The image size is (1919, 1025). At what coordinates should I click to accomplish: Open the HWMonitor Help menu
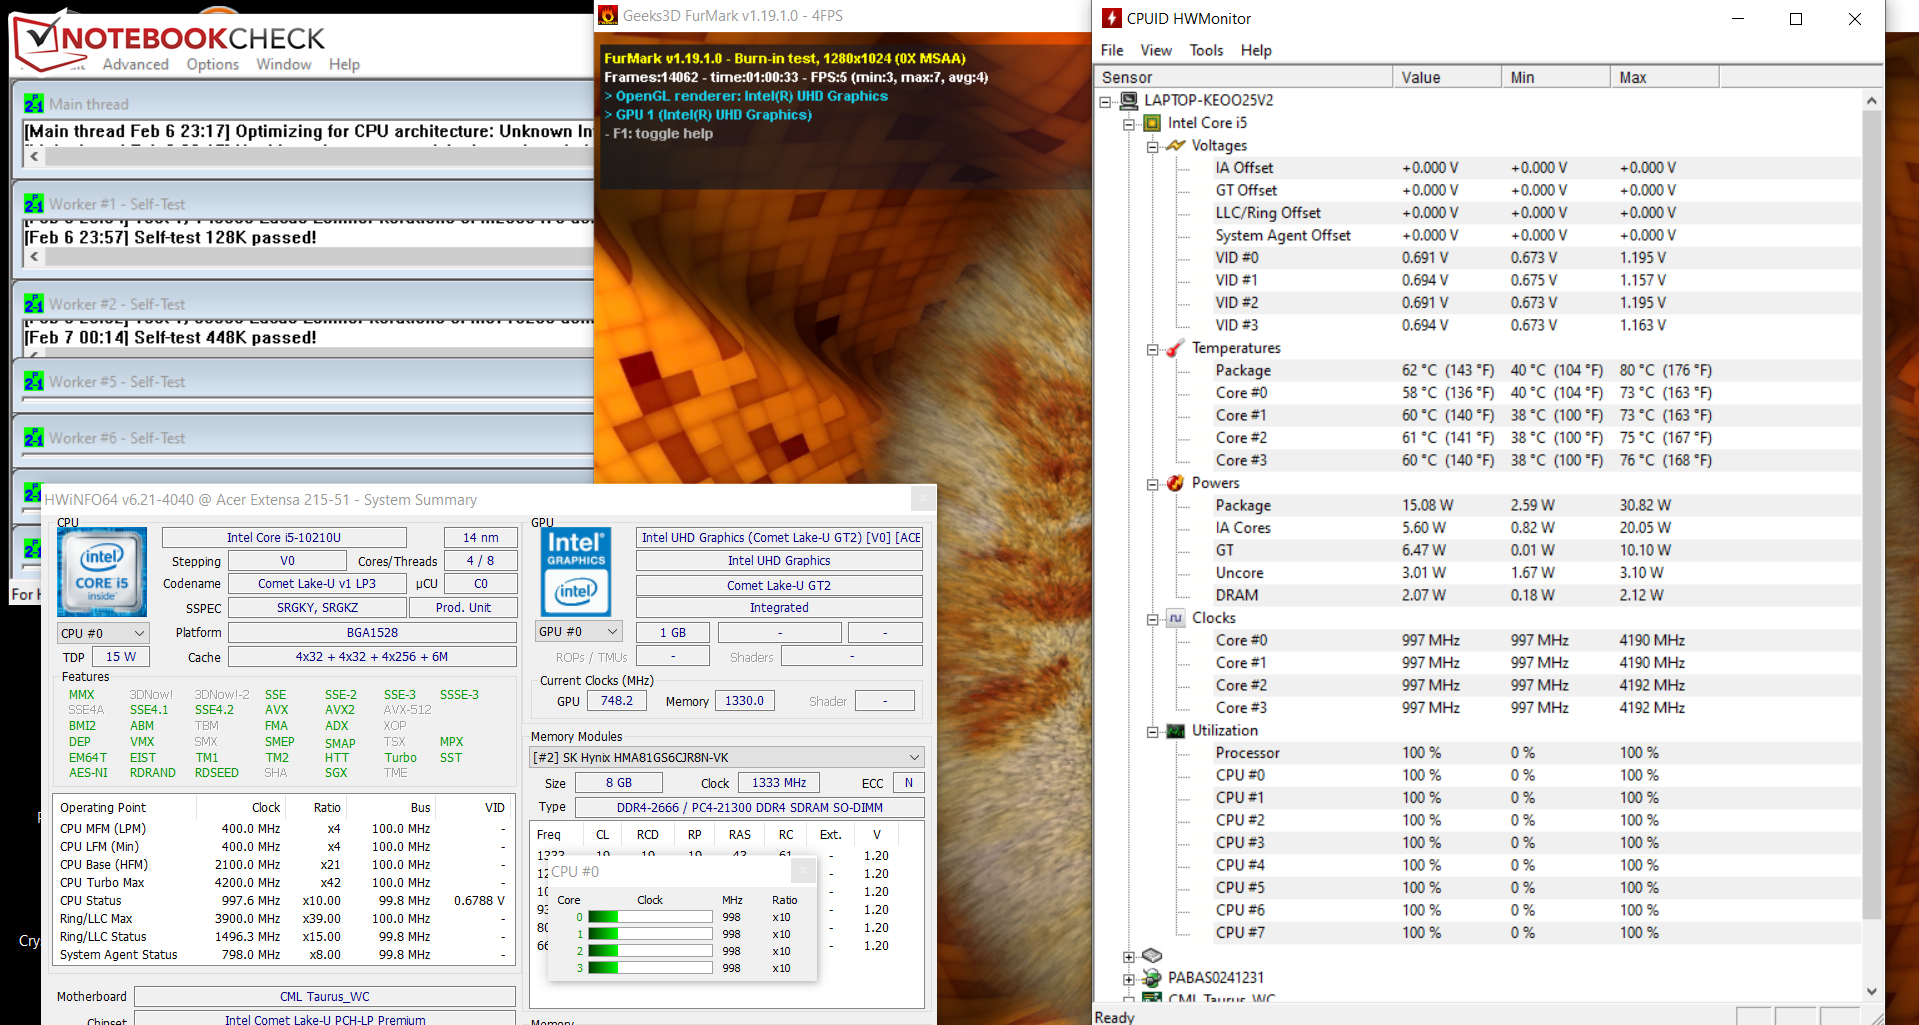pos(1256,50)
